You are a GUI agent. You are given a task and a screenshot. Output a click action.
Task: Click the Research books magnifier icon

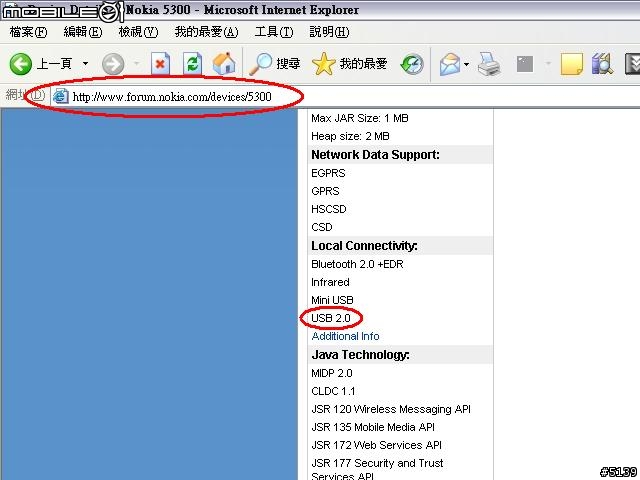tap(602, 64)
